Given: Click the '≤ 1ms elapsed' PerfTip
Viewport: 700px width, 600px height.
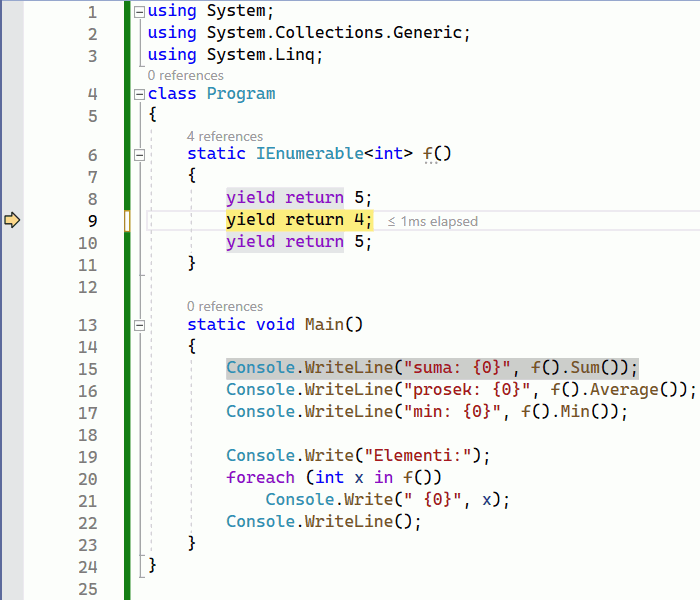Looking at the screenshot, I should coord(432,221).
